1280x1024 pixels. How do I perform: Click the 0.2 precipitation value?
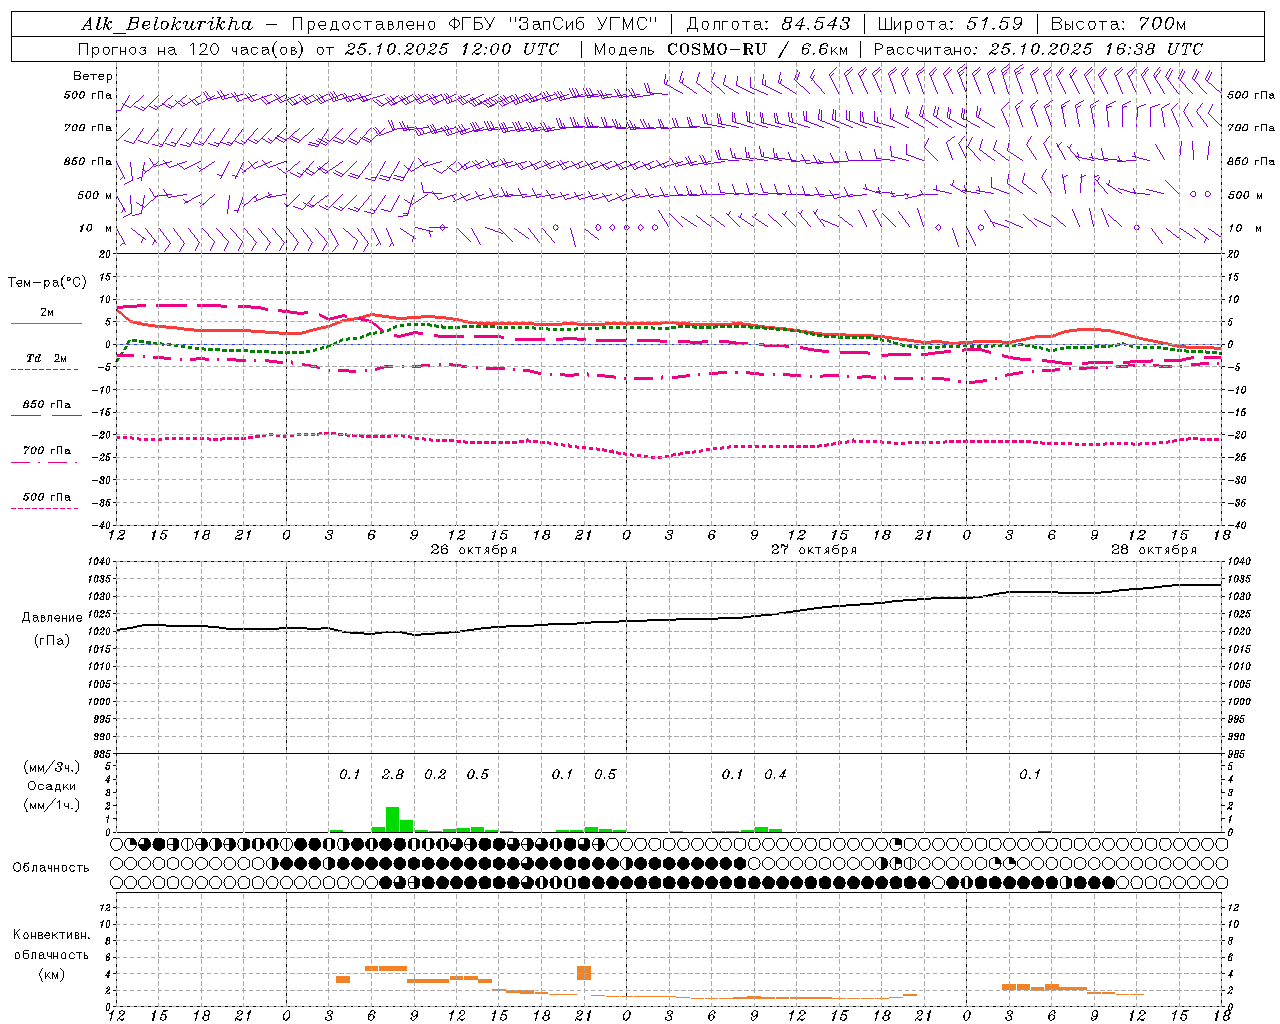click(x=435, y=775)
